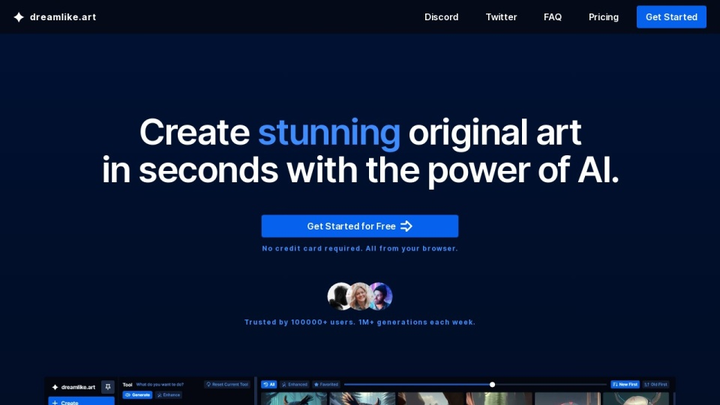Toggle the Favorited filter in preview

coord(326,384)
